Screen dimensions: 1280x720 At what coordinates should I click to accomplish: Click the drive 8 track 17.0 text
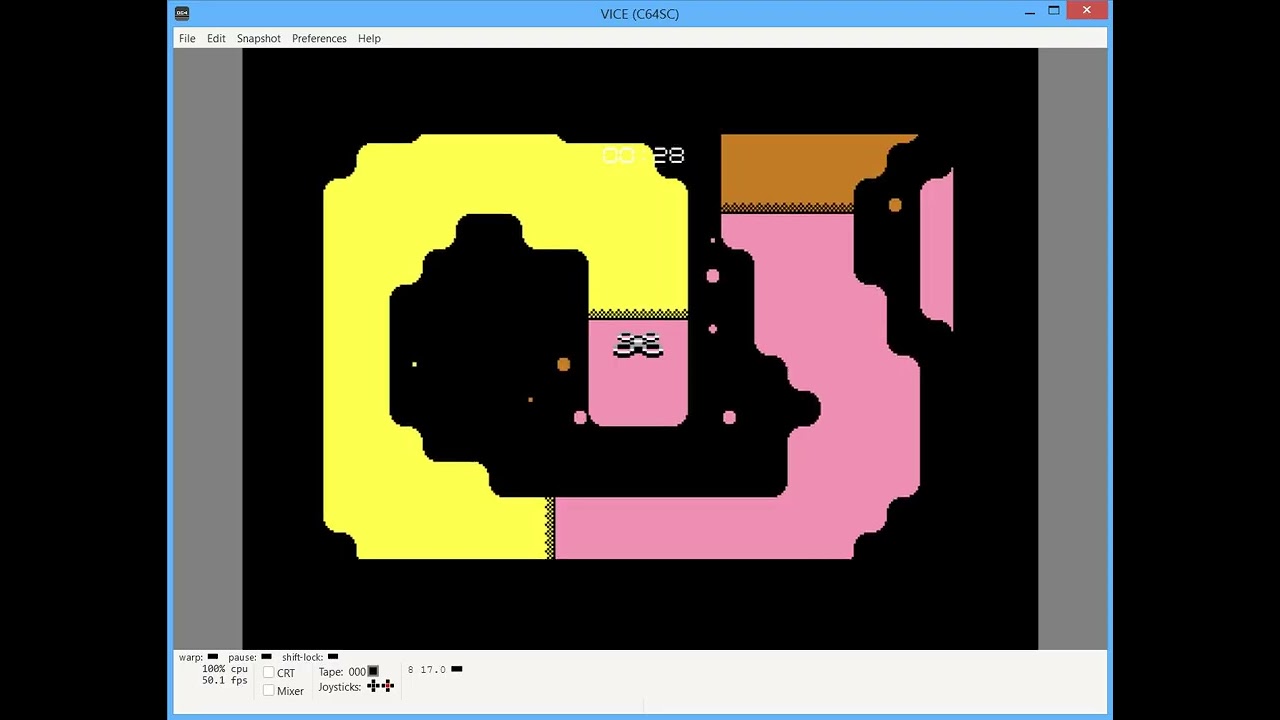(427, 670)
